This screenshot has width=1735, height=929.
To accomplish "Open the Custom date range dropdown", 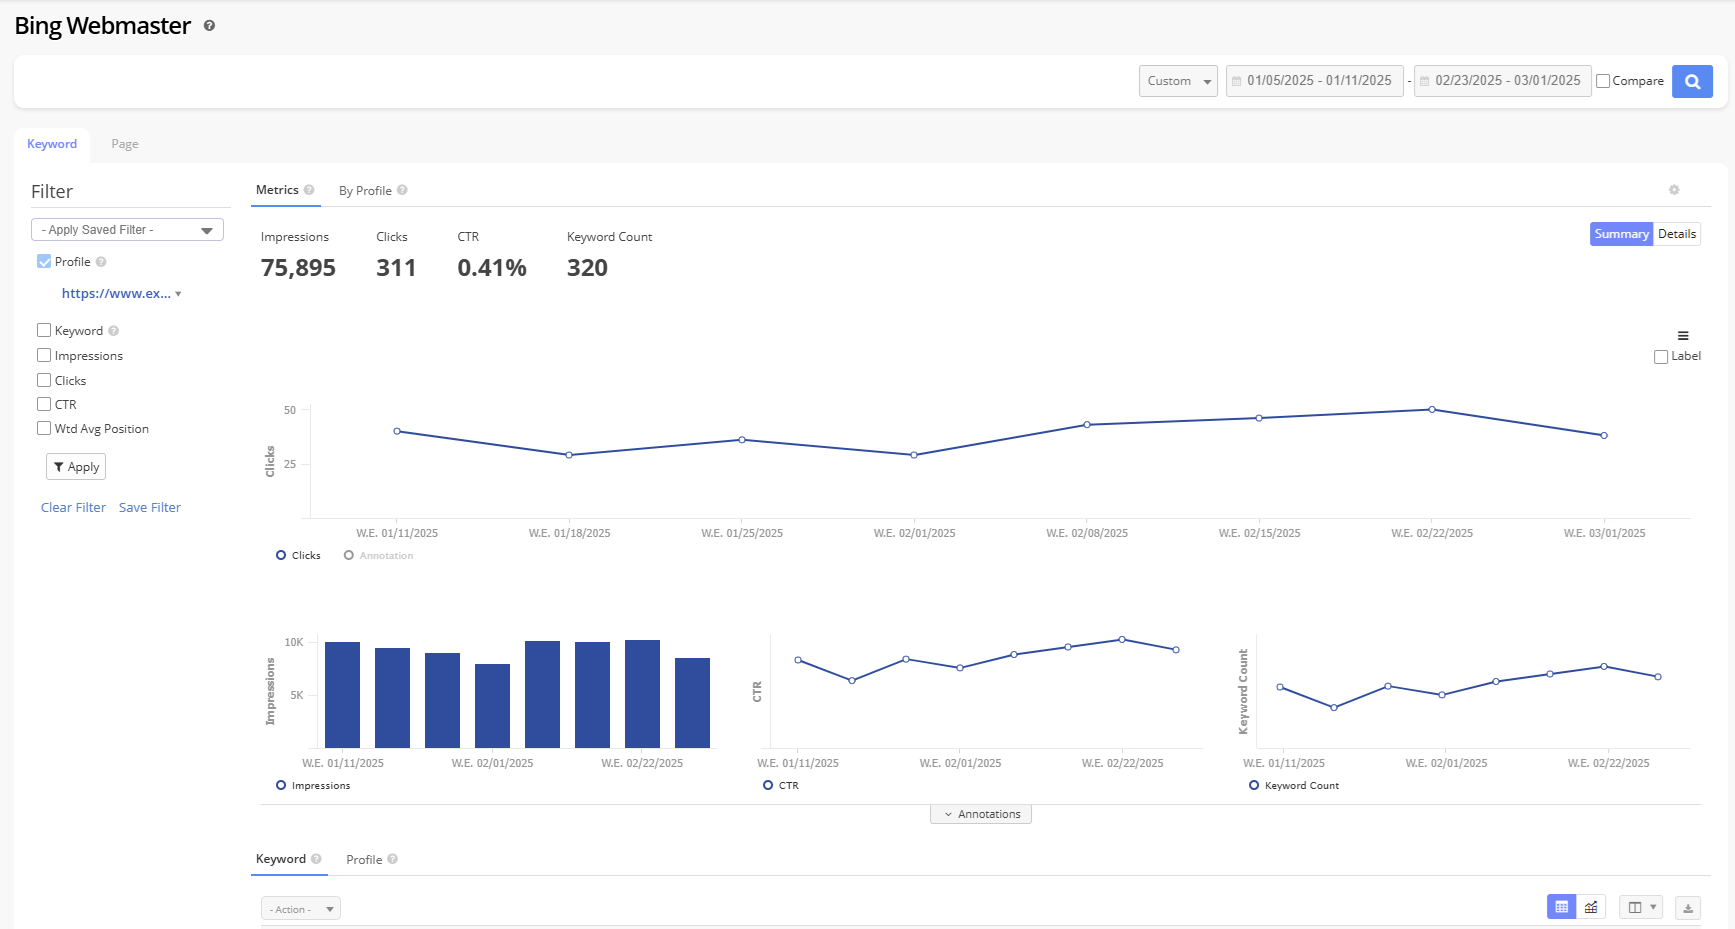I will [1178, 81].
